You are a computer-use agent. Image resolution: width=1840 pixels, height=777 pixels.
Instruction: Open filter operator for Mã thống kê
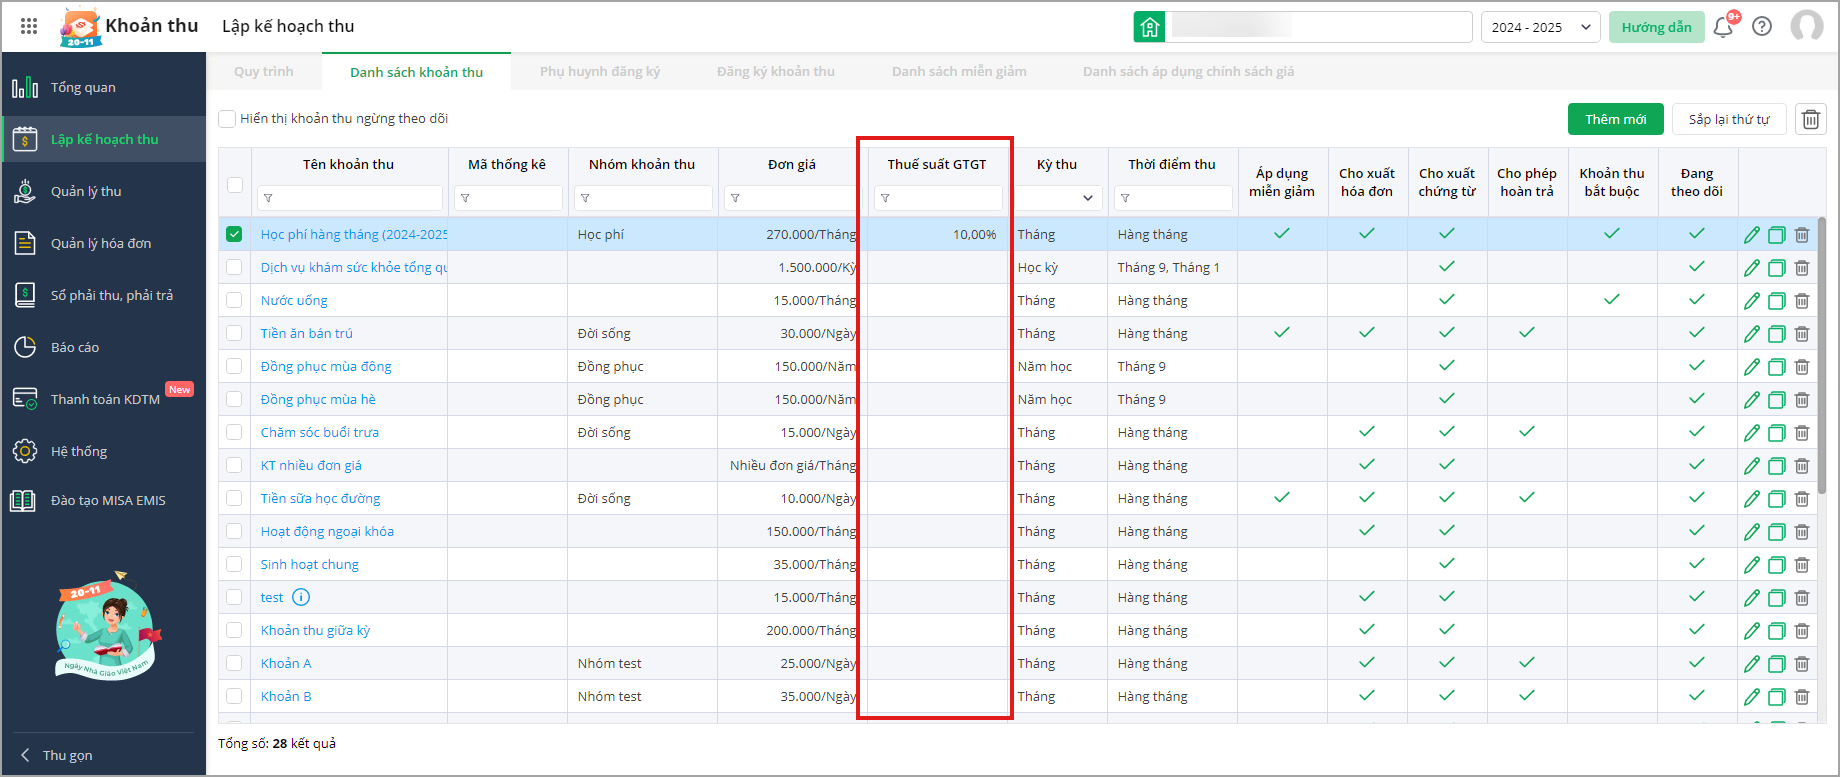pos(465,198)
